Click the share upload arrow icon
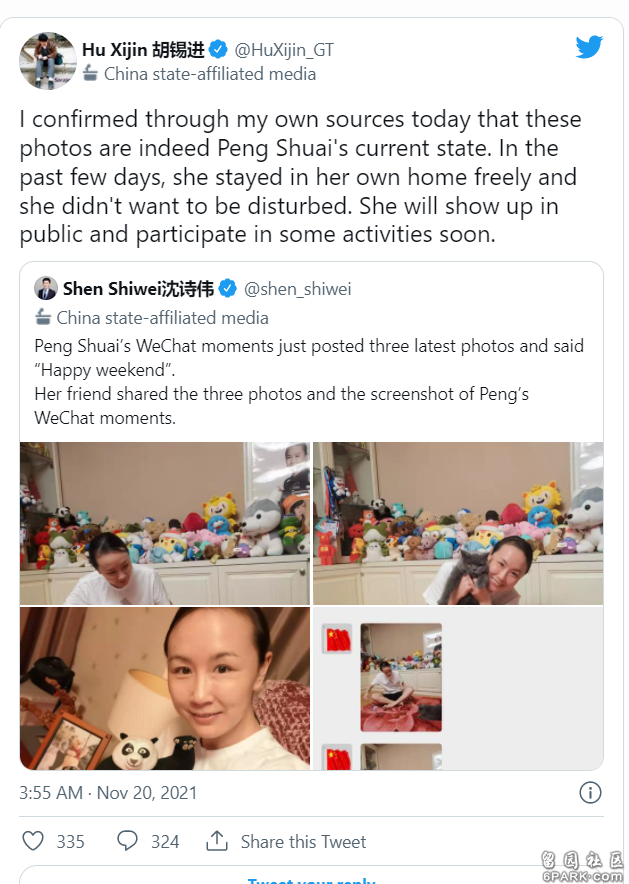The height and width of the screenshot is (884, 629). (x=216, y=841)
